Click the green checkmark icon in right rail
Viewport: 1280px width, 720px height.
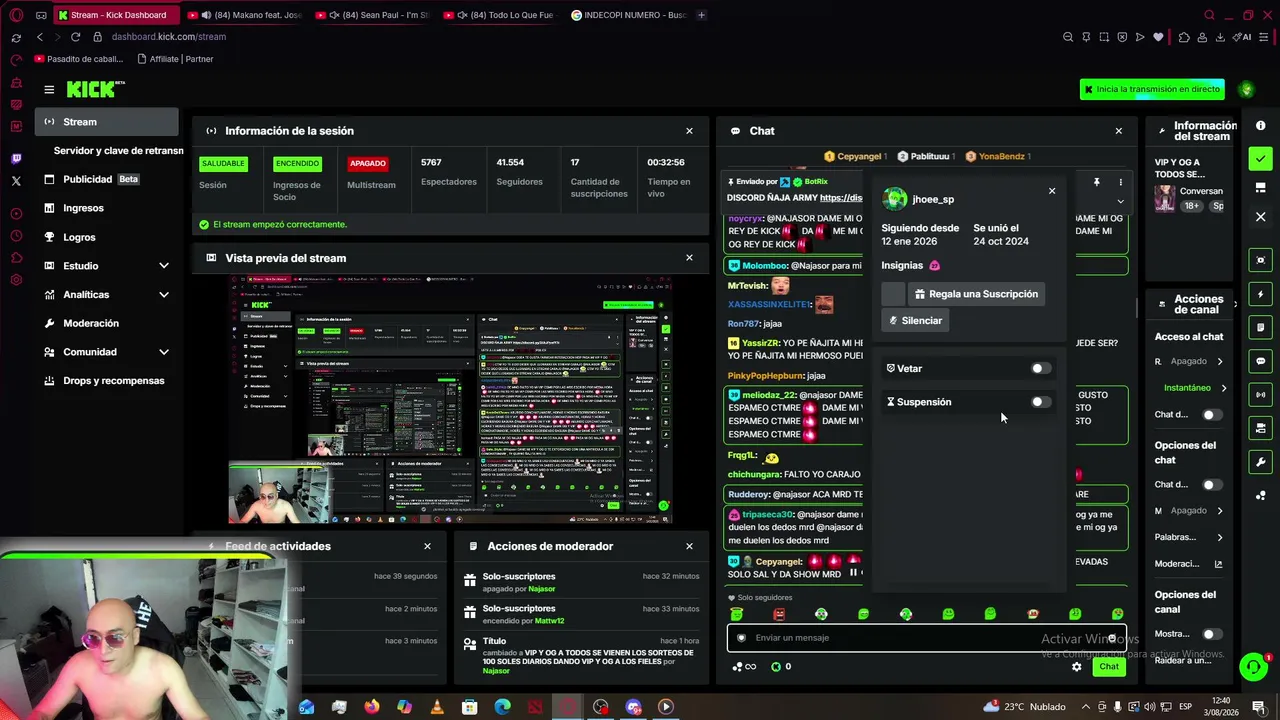pos(1260,159)
